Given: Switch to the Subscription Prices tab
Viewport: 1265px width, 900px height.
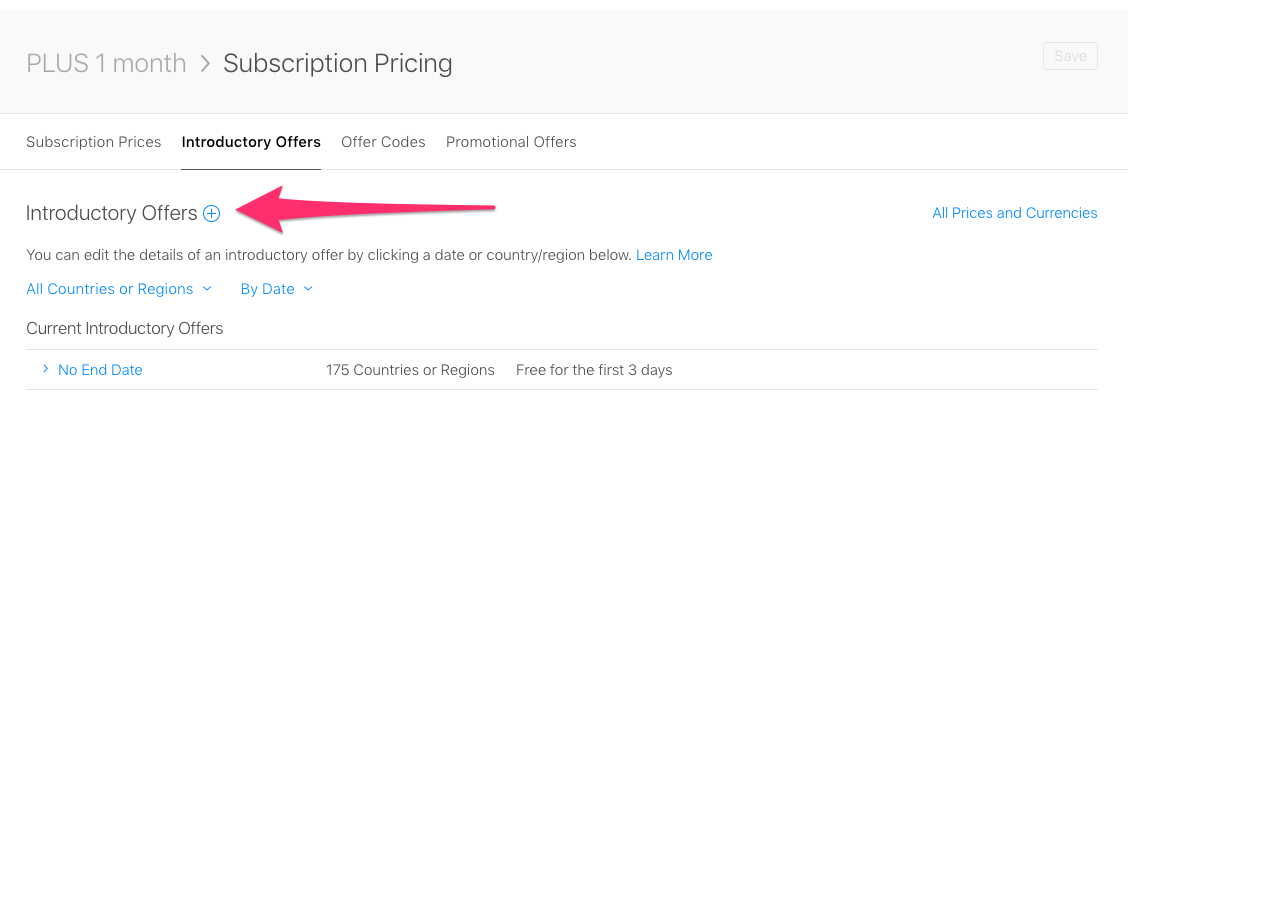Looking at the screenshot, I should 93,141.
